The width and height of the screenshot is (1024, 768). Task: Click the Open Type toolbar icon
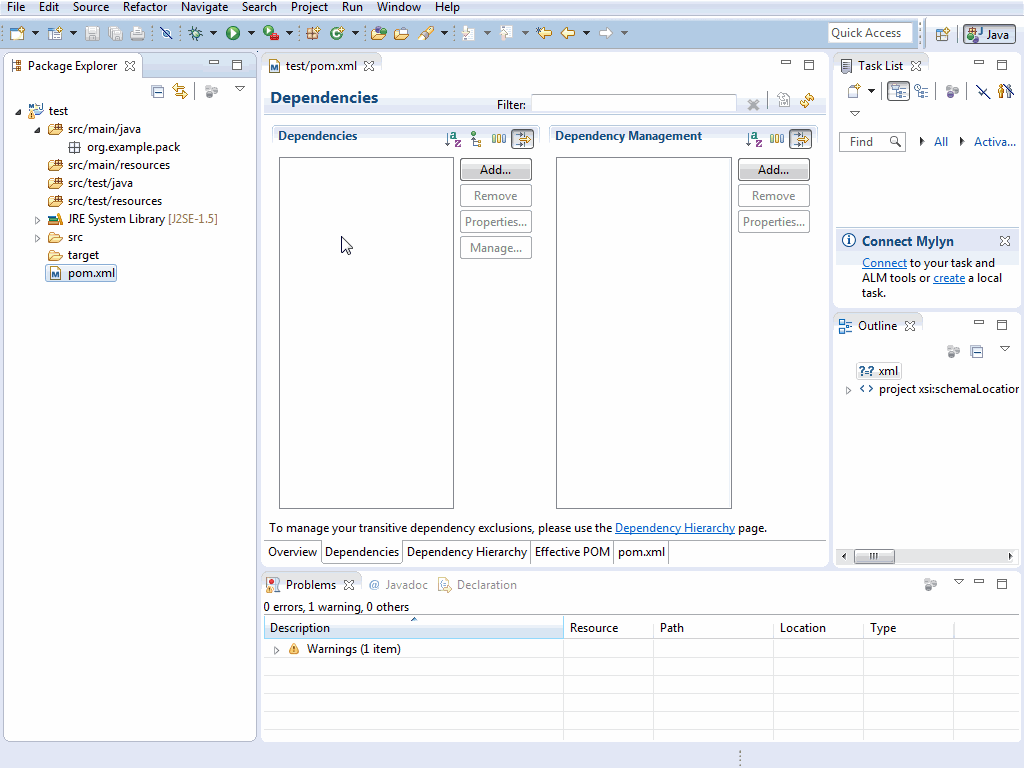(x=379, y=33)
